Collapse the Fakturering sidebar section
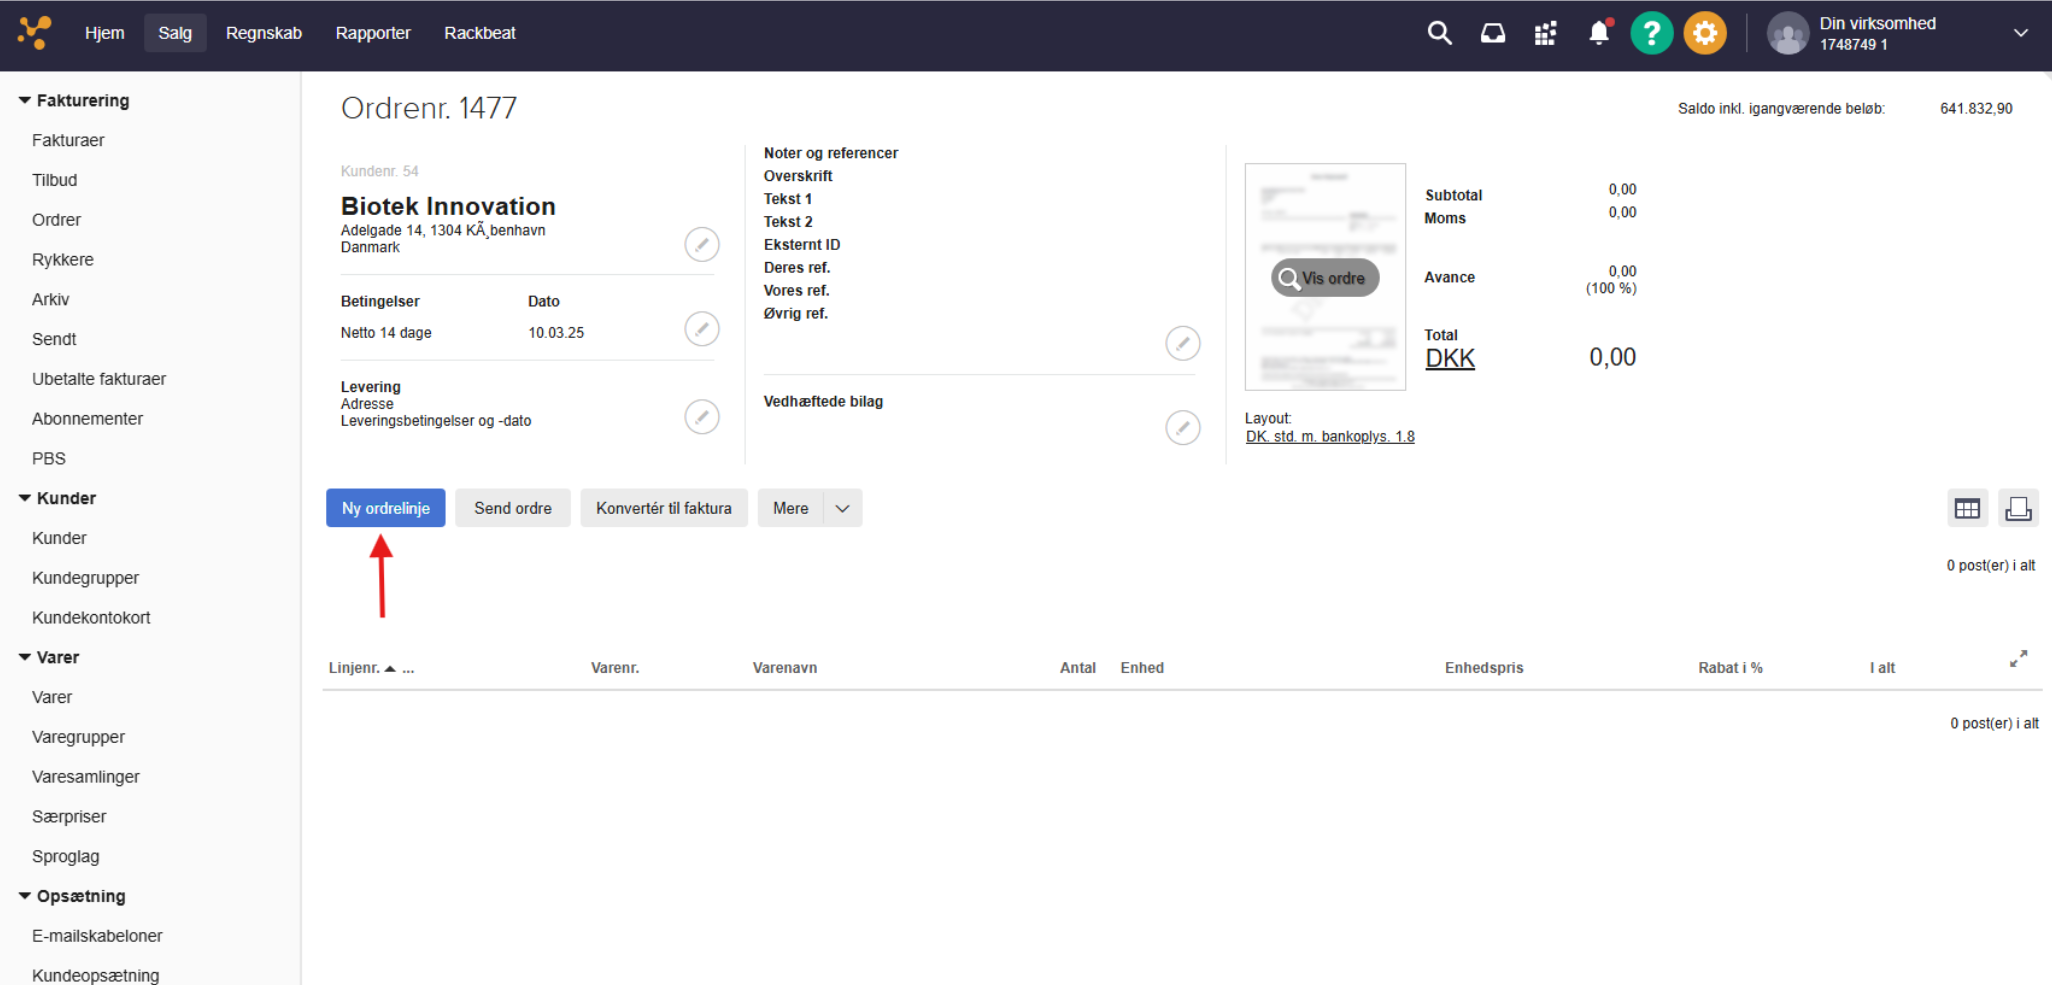 (x=25, y=100)
